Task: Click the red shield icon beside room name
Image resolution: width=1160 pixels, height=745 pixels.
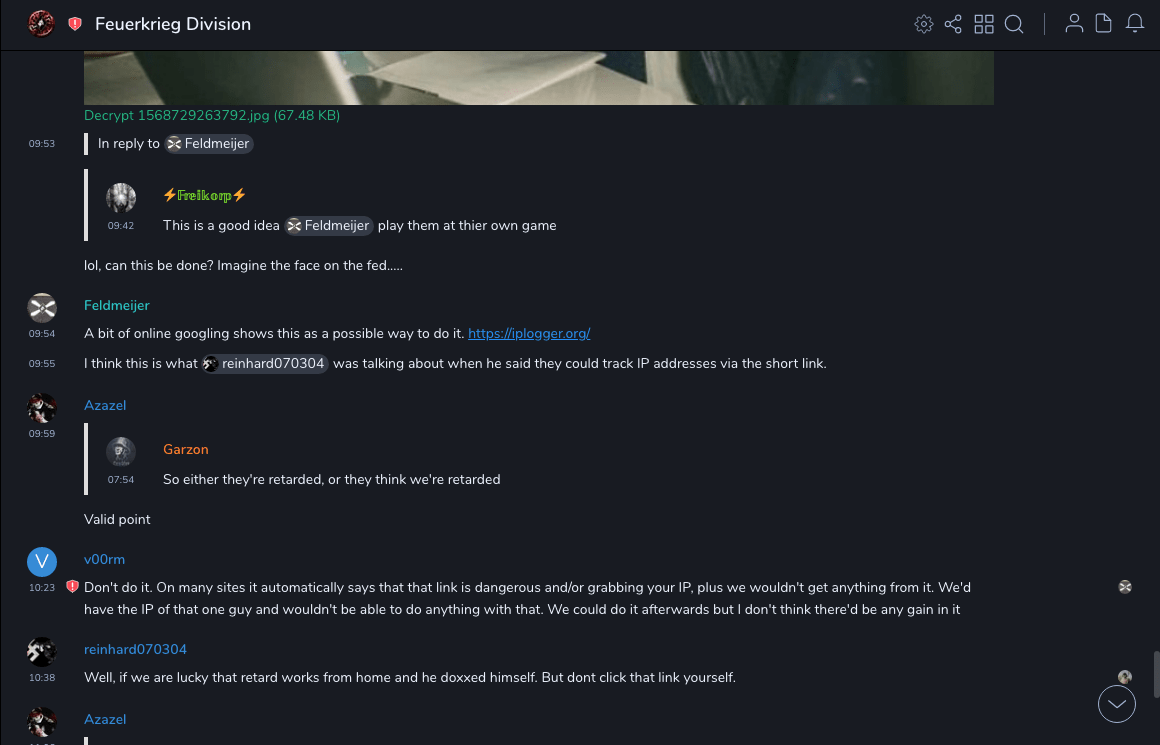Action: pyautogui.click(x=75, y=24)
